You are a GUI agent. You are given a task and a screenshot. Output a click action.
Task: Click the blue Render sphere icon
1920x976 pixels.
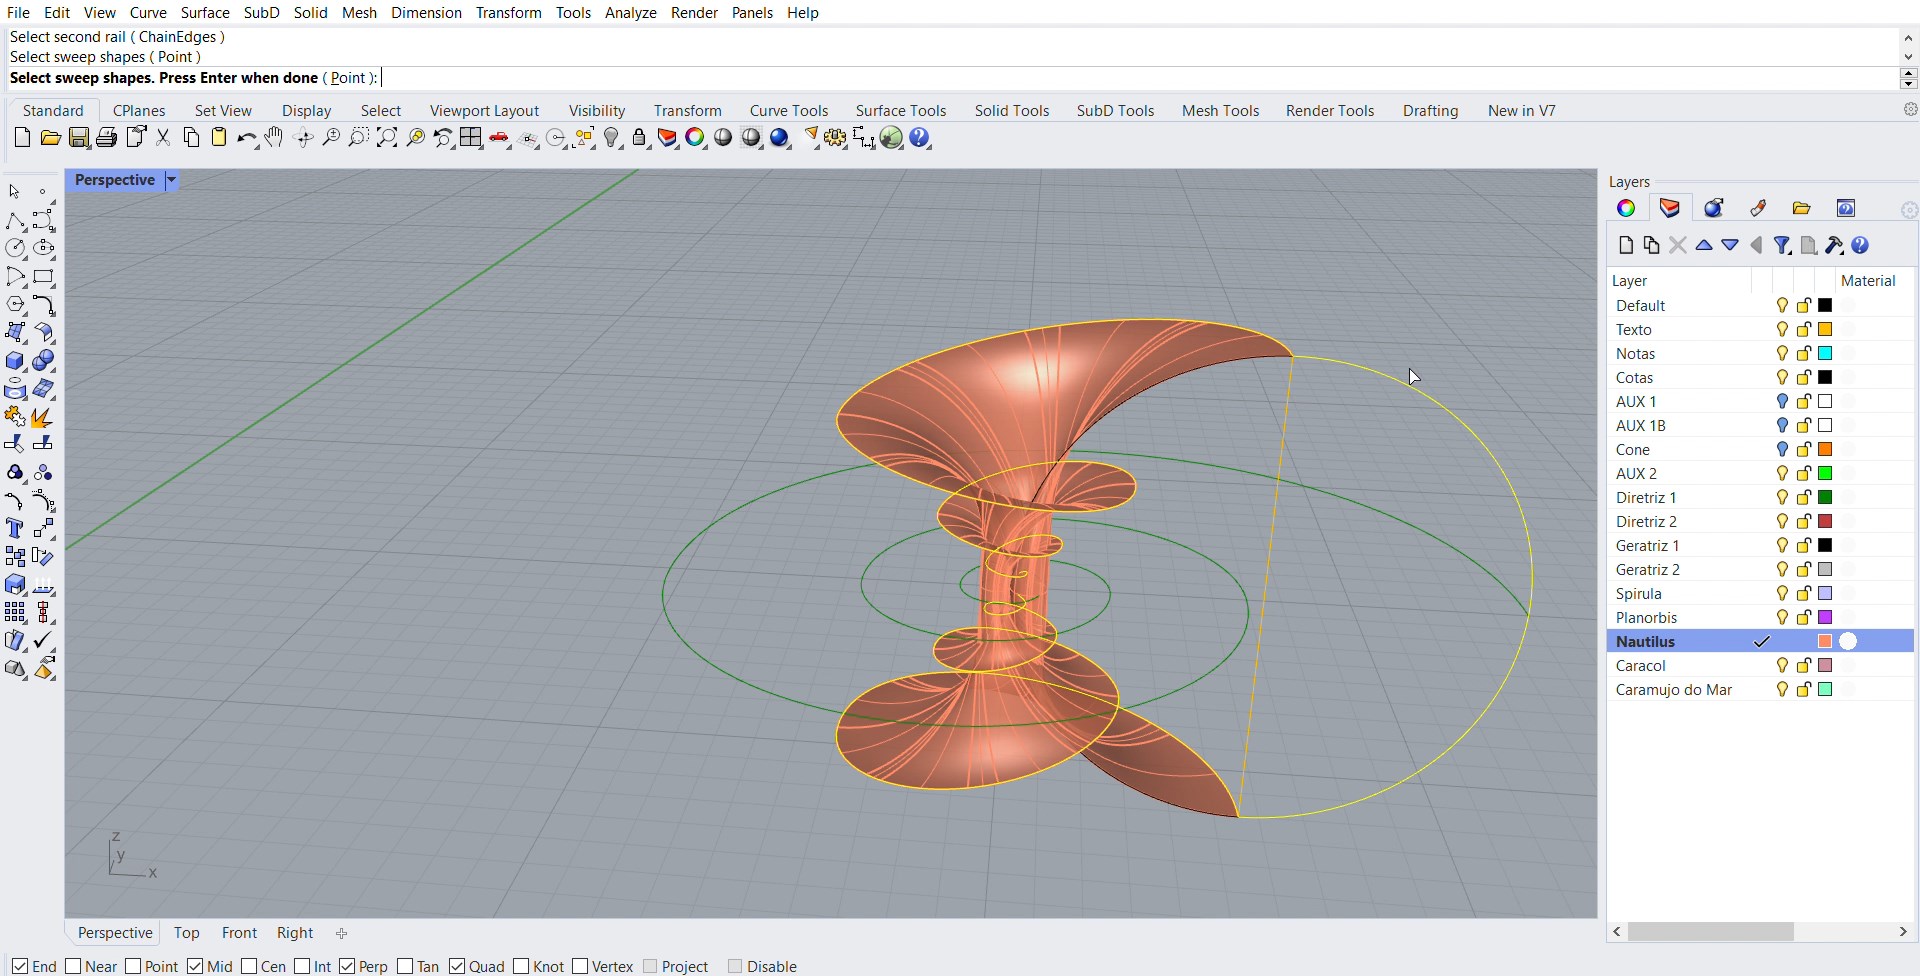[x=780, y=138]
